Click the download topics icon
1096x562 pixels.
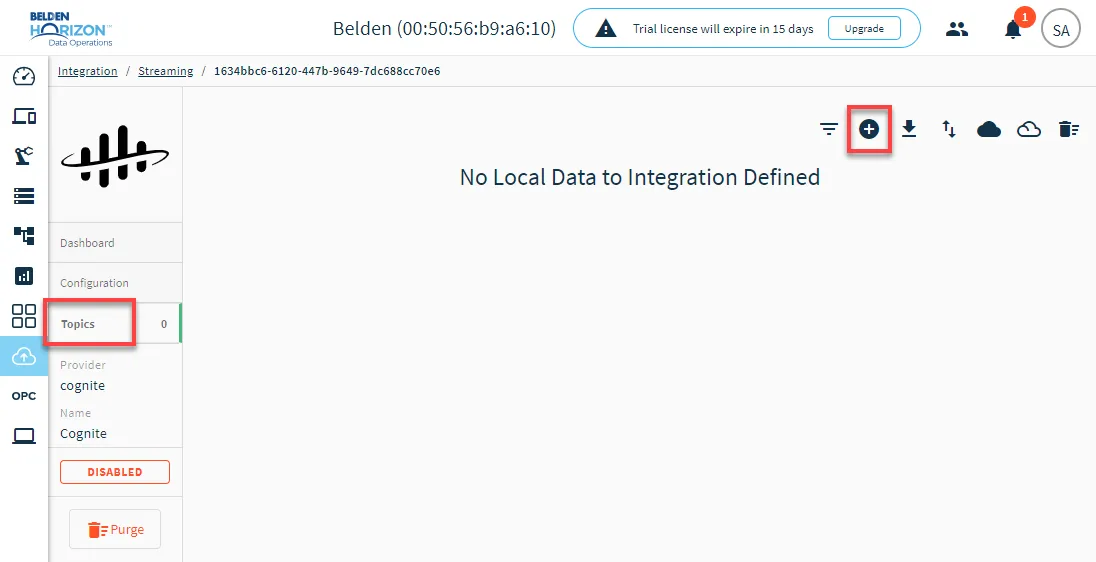pyautogui.click(x=909, y=129)
